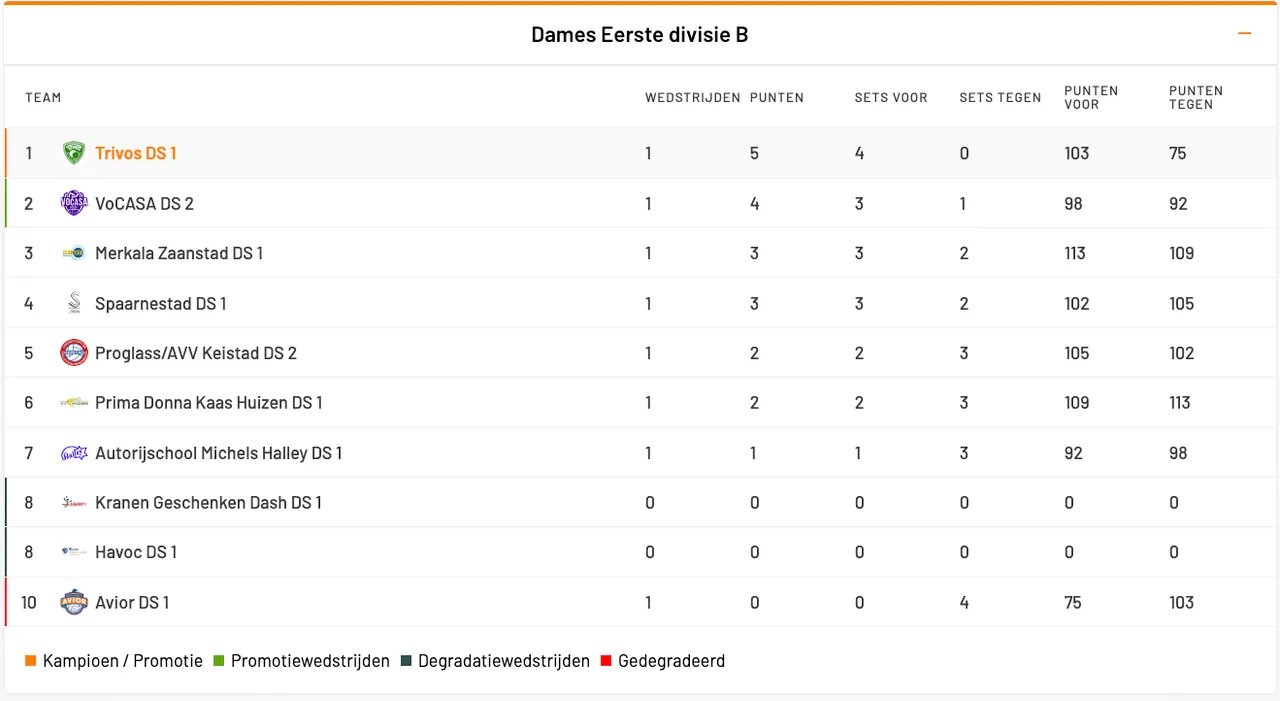1280x701 pixels.
Task: Click the Avior DS 1 team logo
Action: click(74, 602)
